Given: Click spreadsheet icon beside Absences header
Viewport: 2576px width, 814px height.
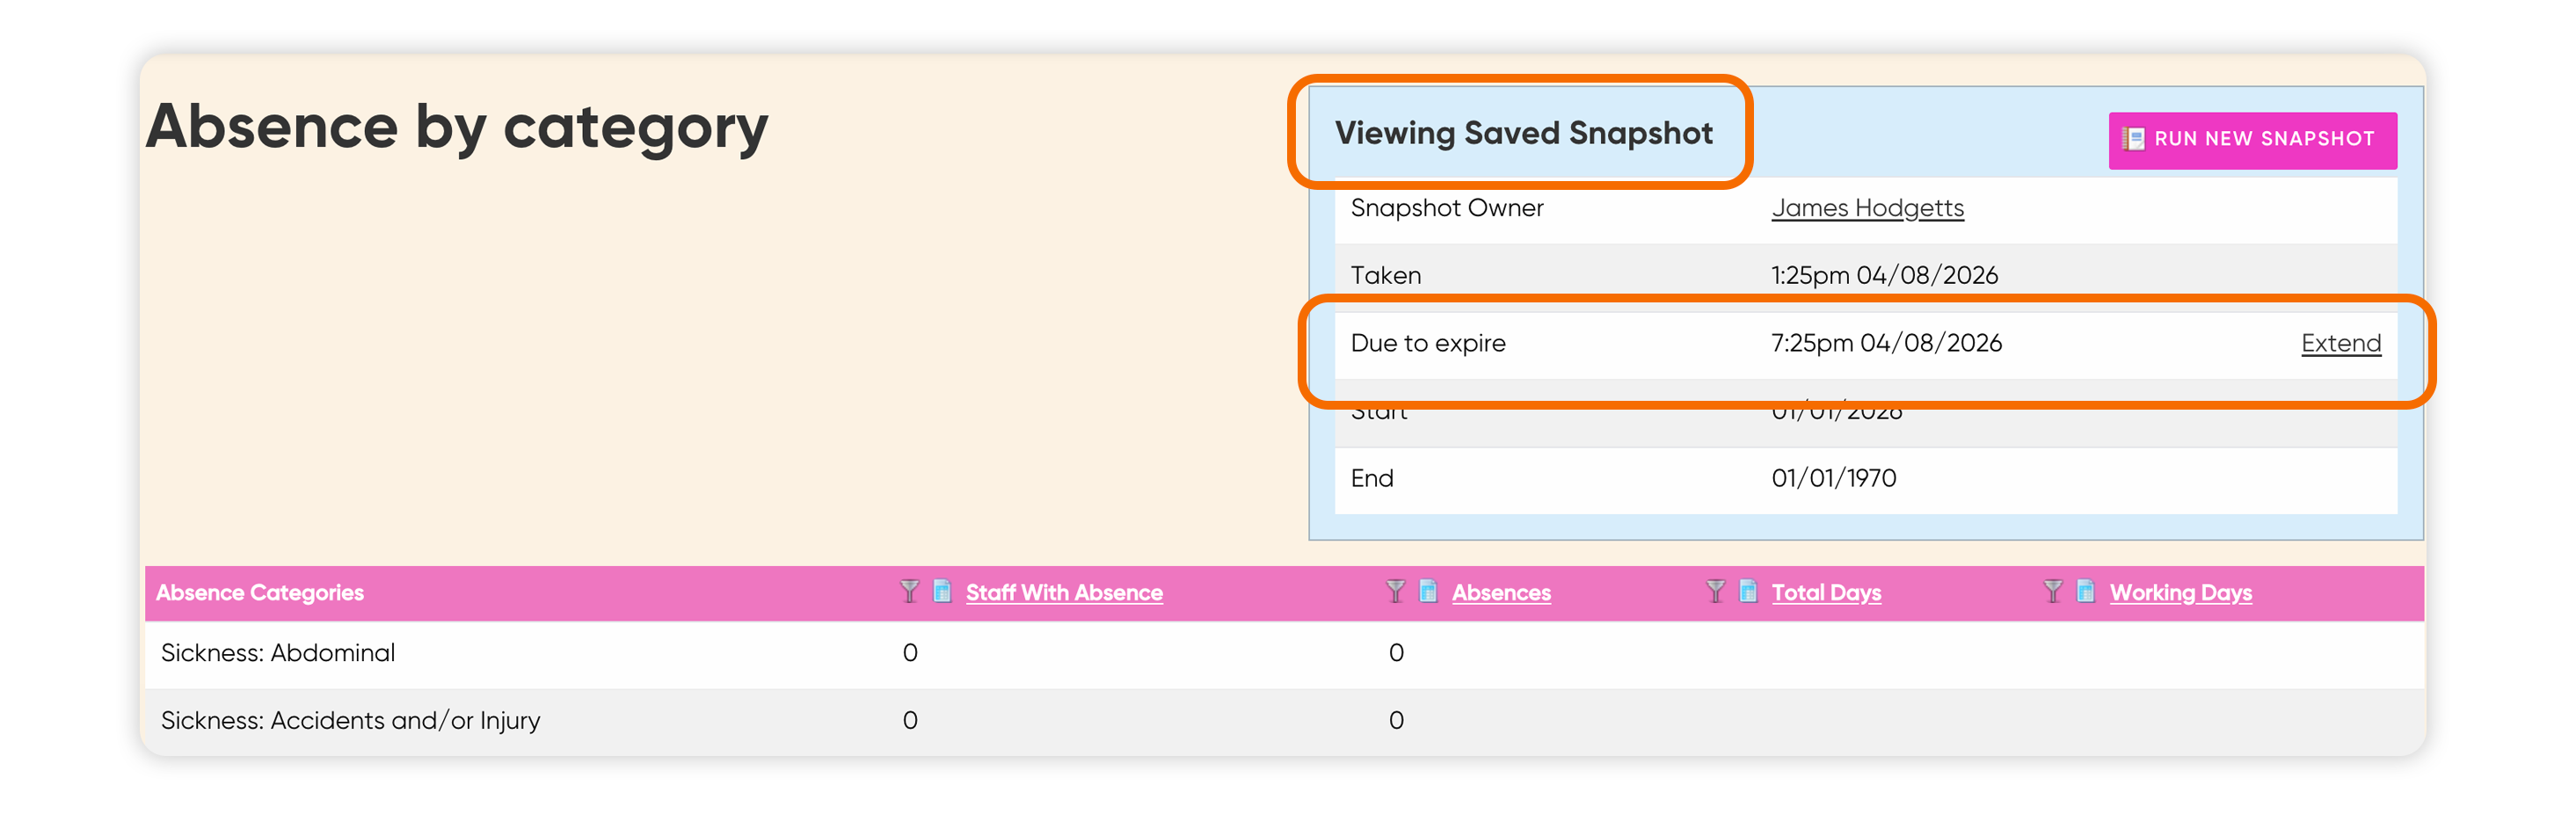Looking at the screenshot, I should (1428, 591).
